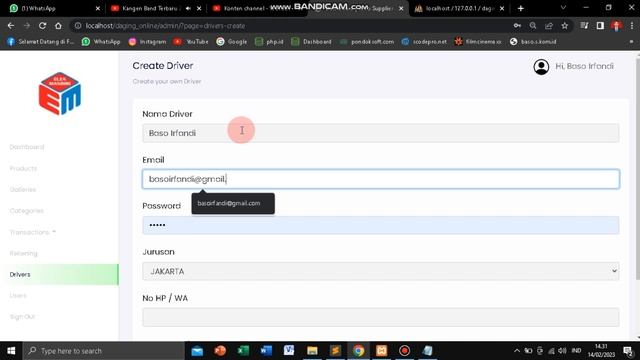Open the Dashboard bookmark
The height and width of the screenshot is (360, 640).
coord(311,42)
